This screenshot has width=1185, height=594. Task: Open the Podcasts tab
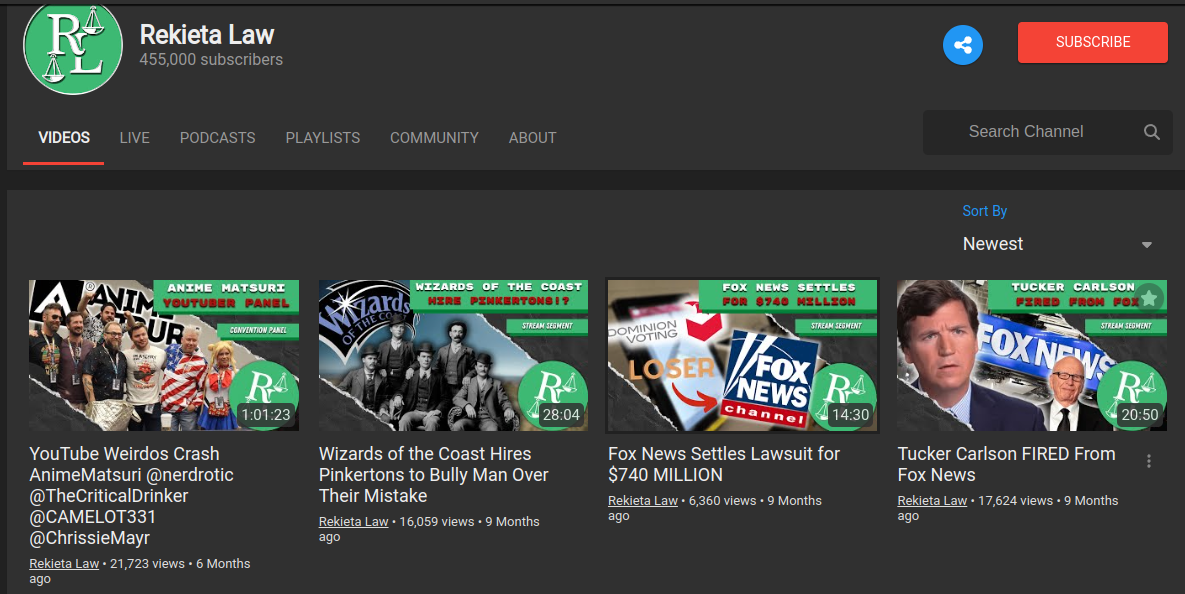(x=218, y=138)
